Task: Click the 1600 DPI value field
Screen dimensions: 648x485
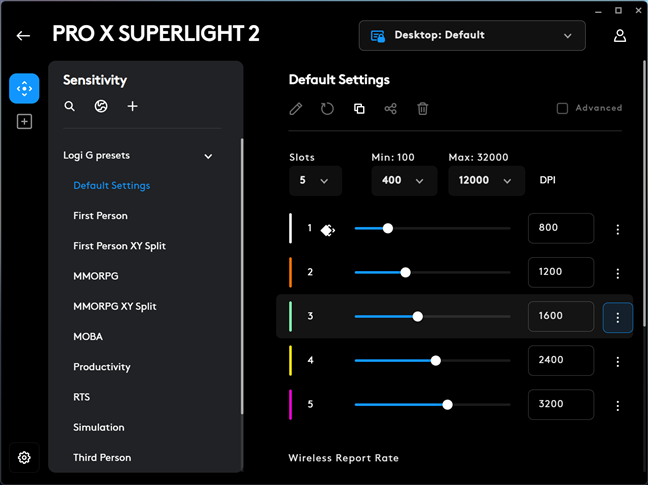Action: pos(561,316)
